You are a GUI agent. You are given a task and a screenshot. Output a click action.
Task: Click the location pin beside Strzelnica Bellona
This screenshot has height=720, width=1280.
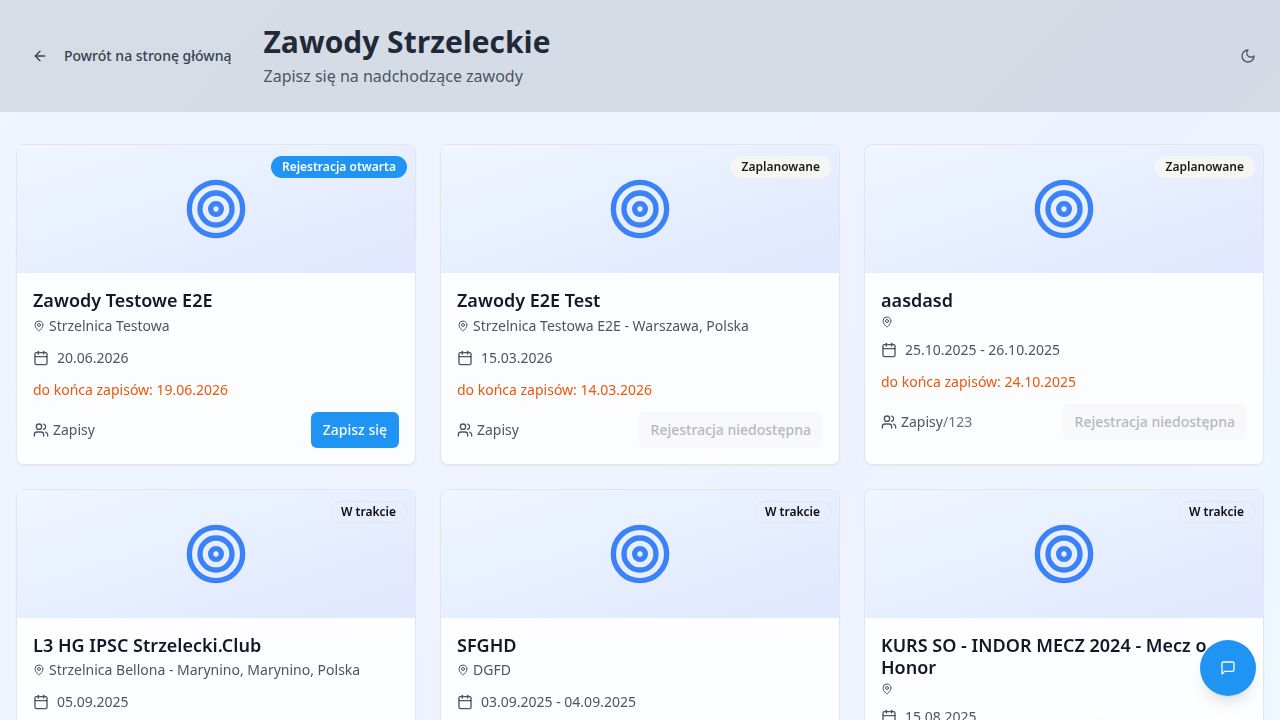click(x=39, y=670)
